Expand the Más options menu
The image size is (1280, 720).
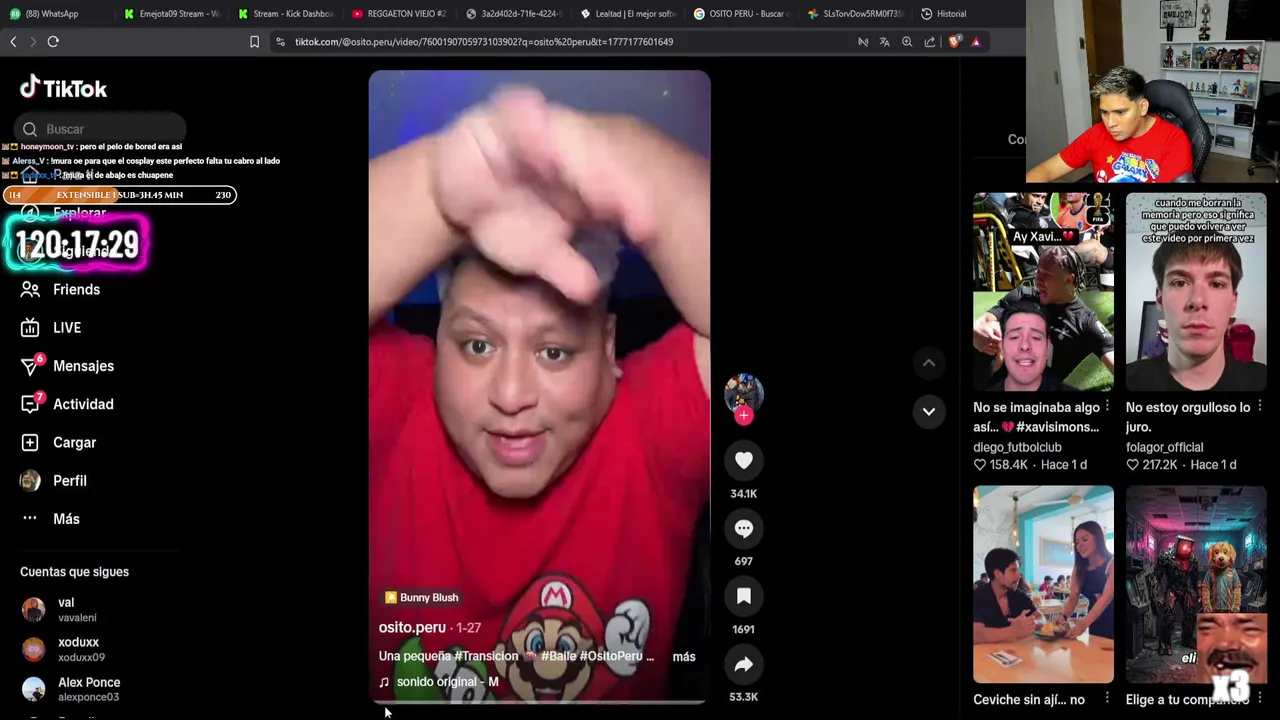(x=66, y=519)
